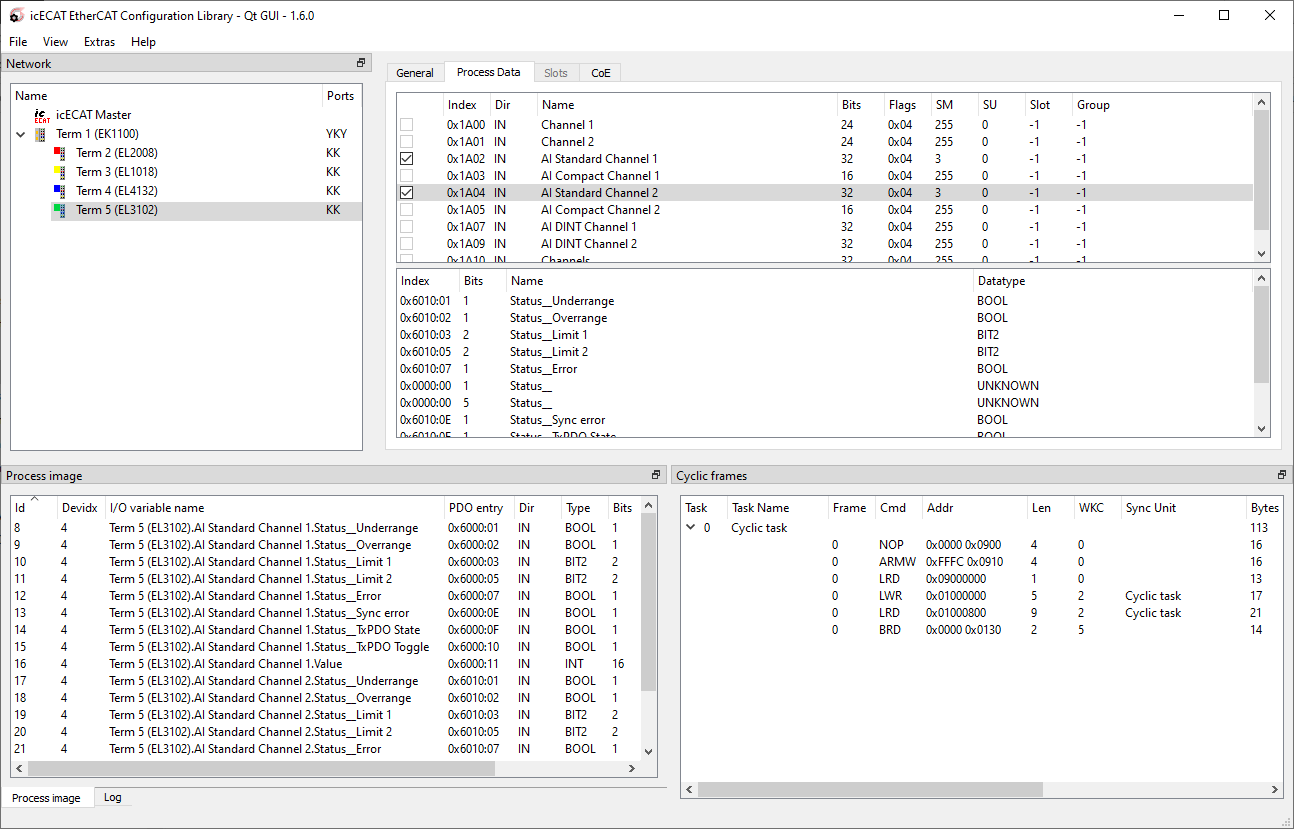This screenshot has width=1294, height=829.
Task: Click the icECAT application icon in title bar
Action: (16, 15)
